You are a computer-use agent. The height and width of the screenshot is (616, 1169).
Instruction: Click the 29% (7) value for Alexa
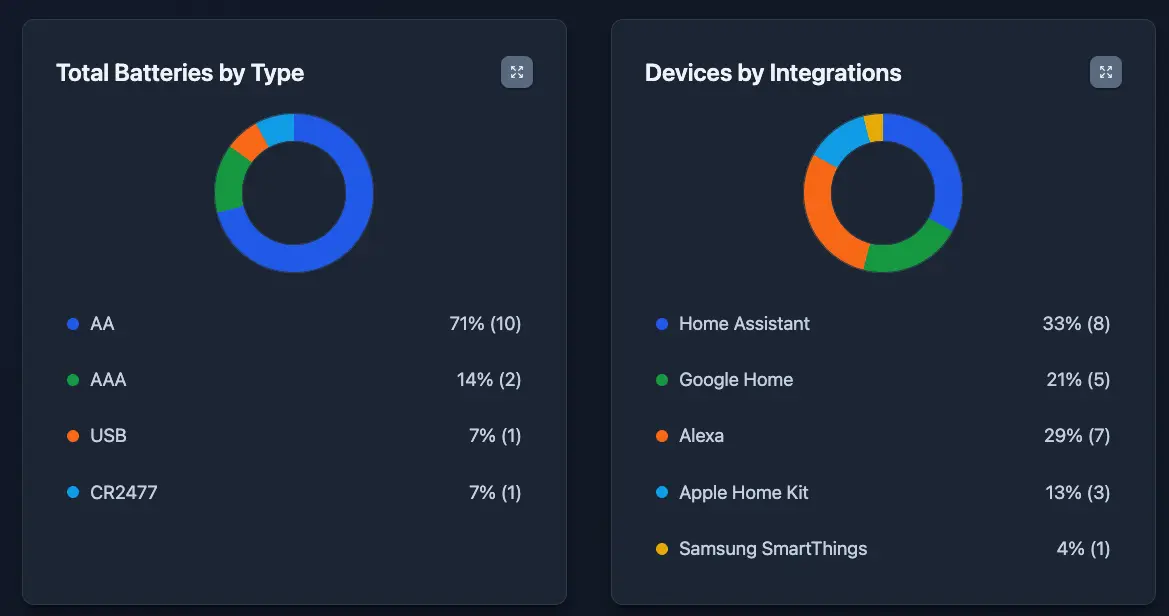pos(1077,436)
